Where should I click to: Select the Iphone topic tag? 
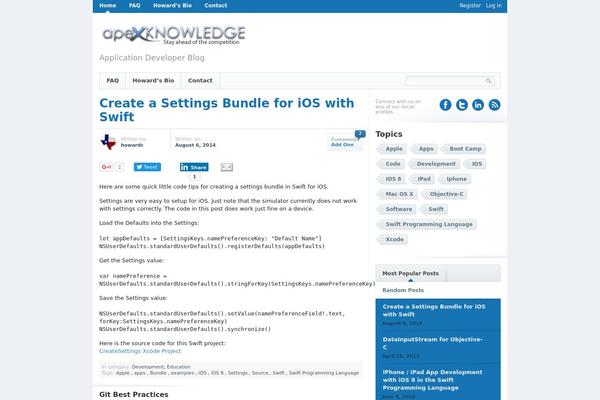pos(455,179)
